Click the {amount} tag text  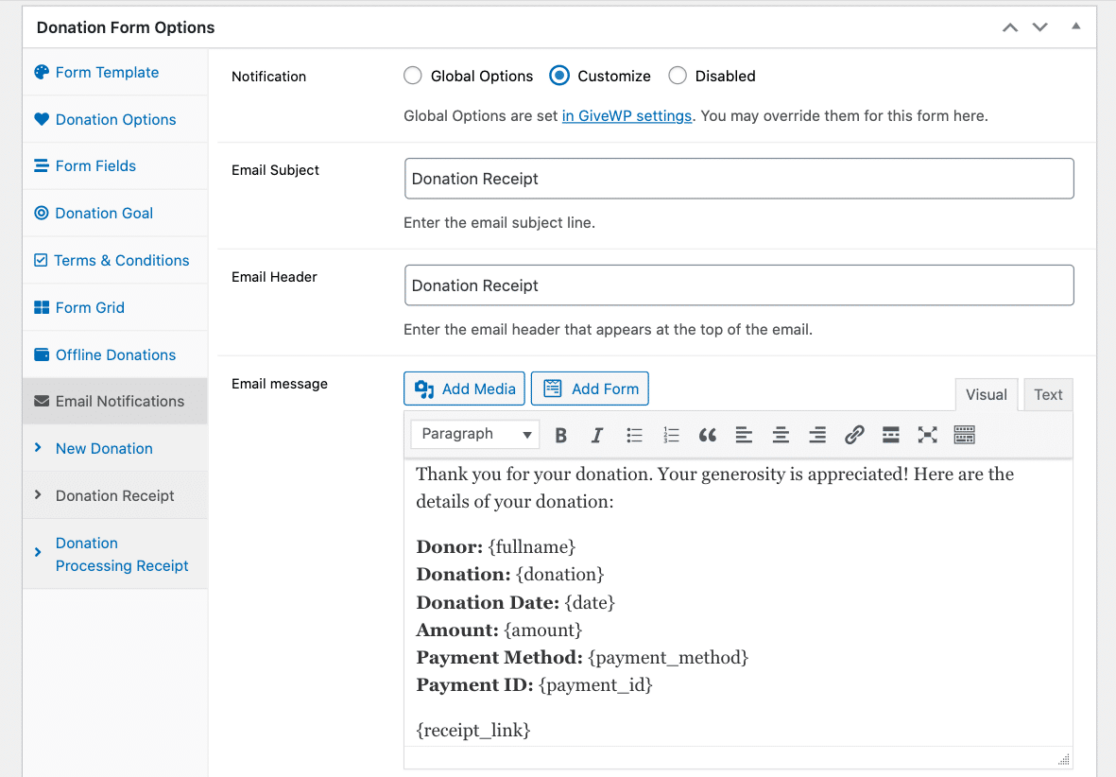(543, 630)
